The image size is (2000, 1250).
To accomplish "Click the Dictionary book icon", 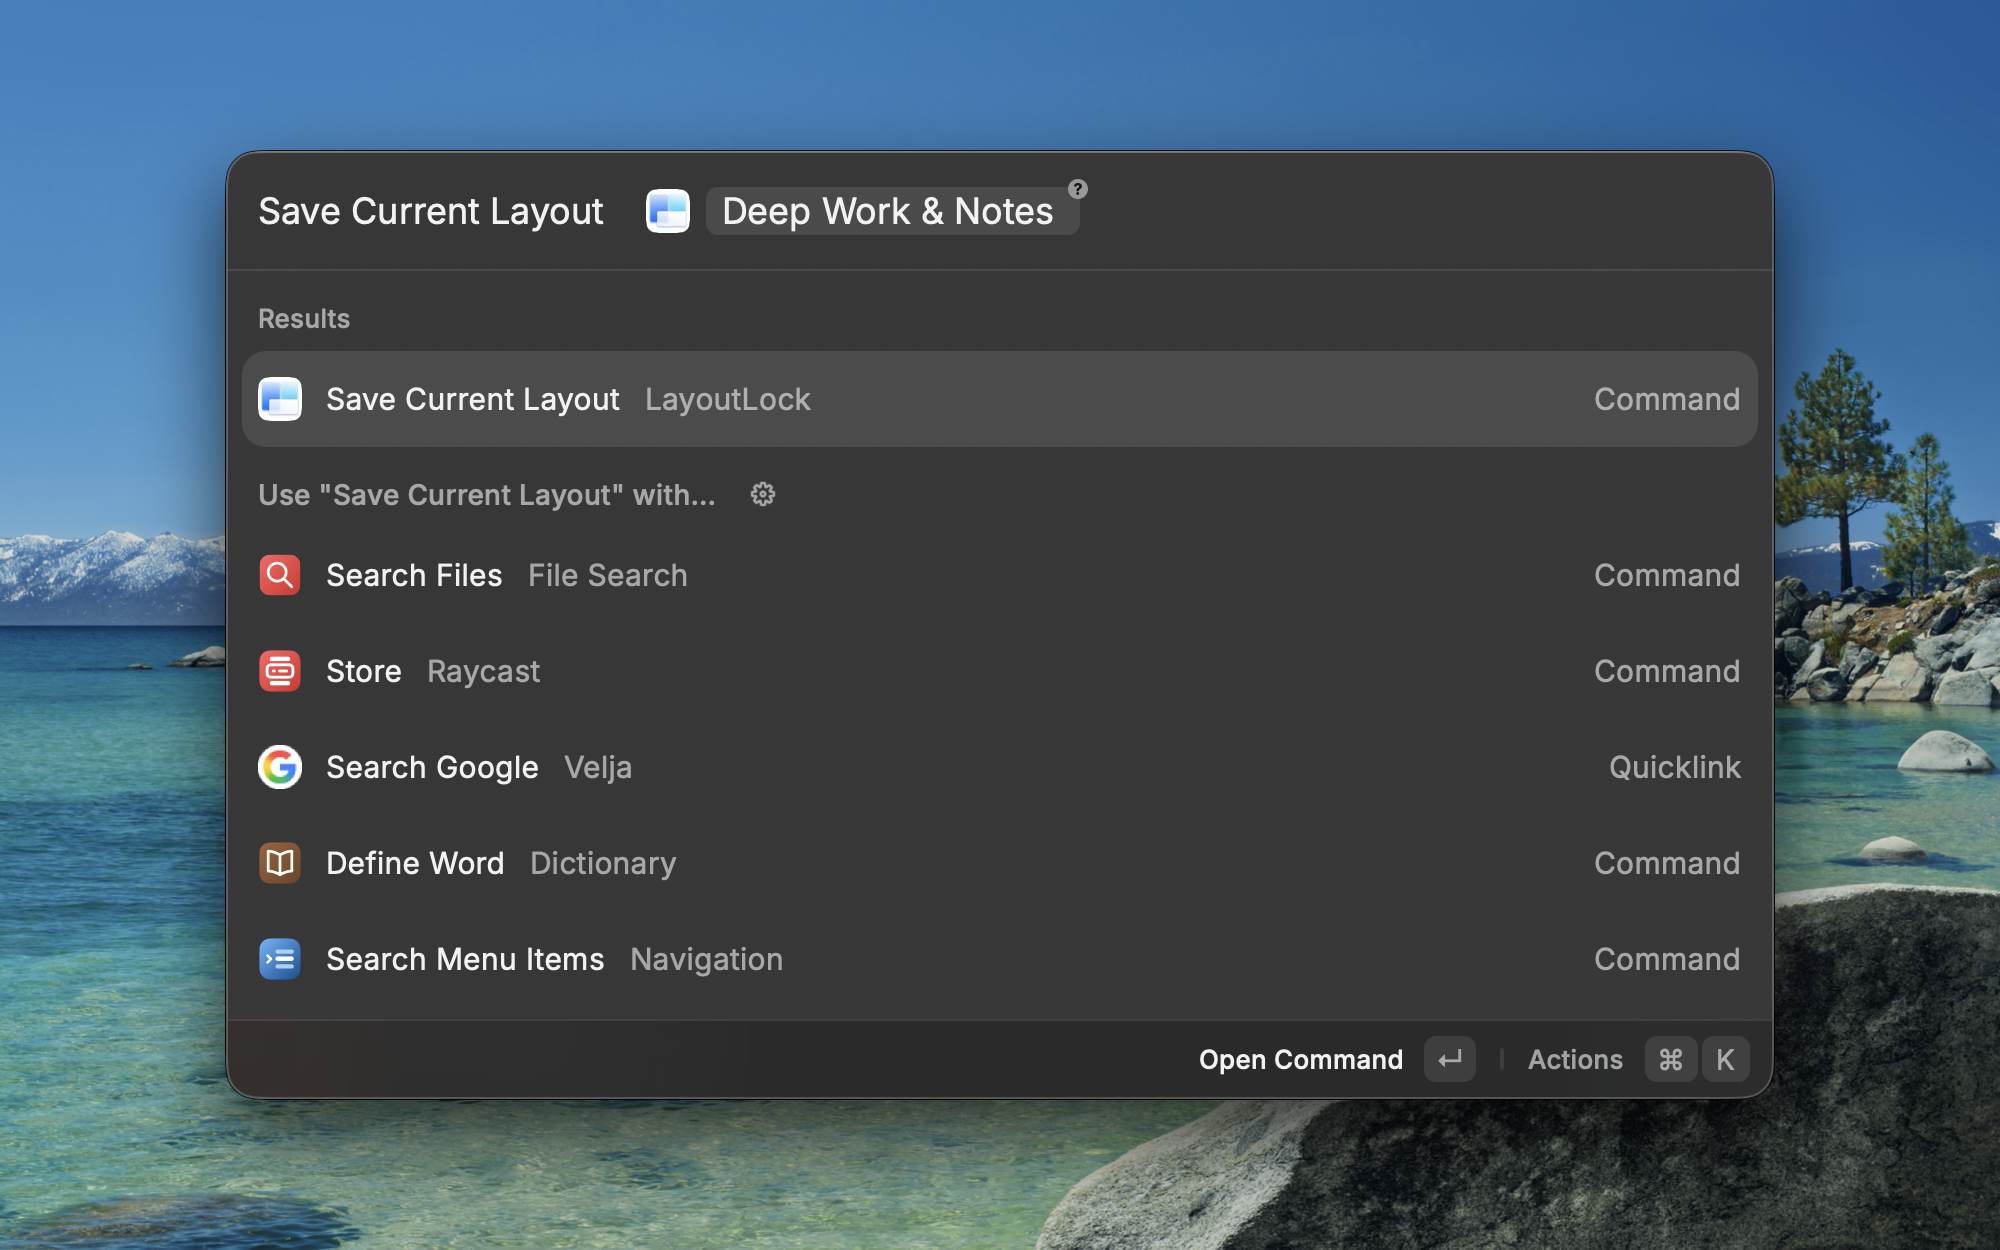I will [x=280, y=863].
